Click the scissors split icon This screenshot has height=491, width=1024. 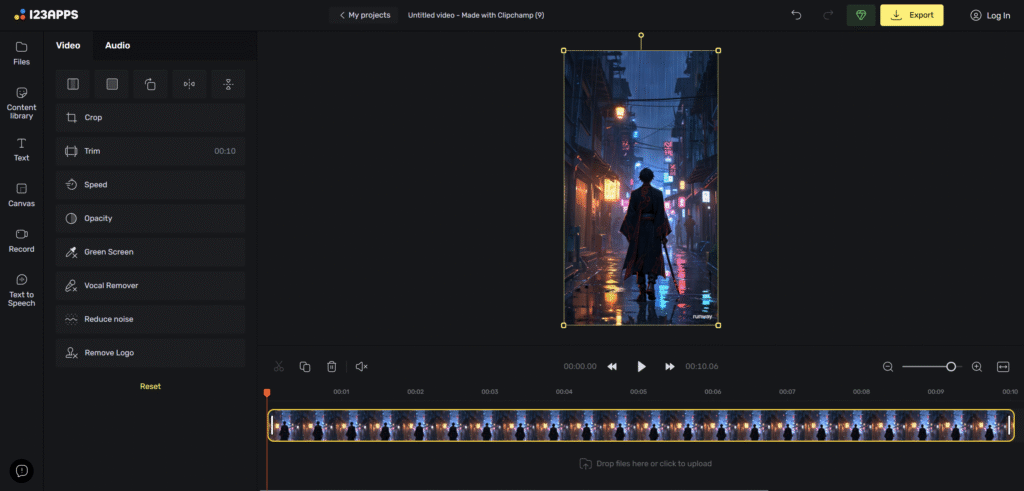click(279, 366)
